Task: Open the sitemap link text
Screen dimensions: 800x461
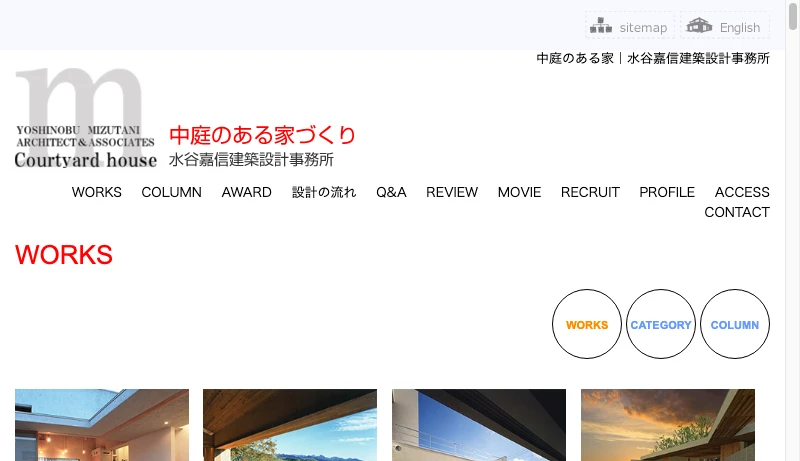Action: click(x=643, y=28)
